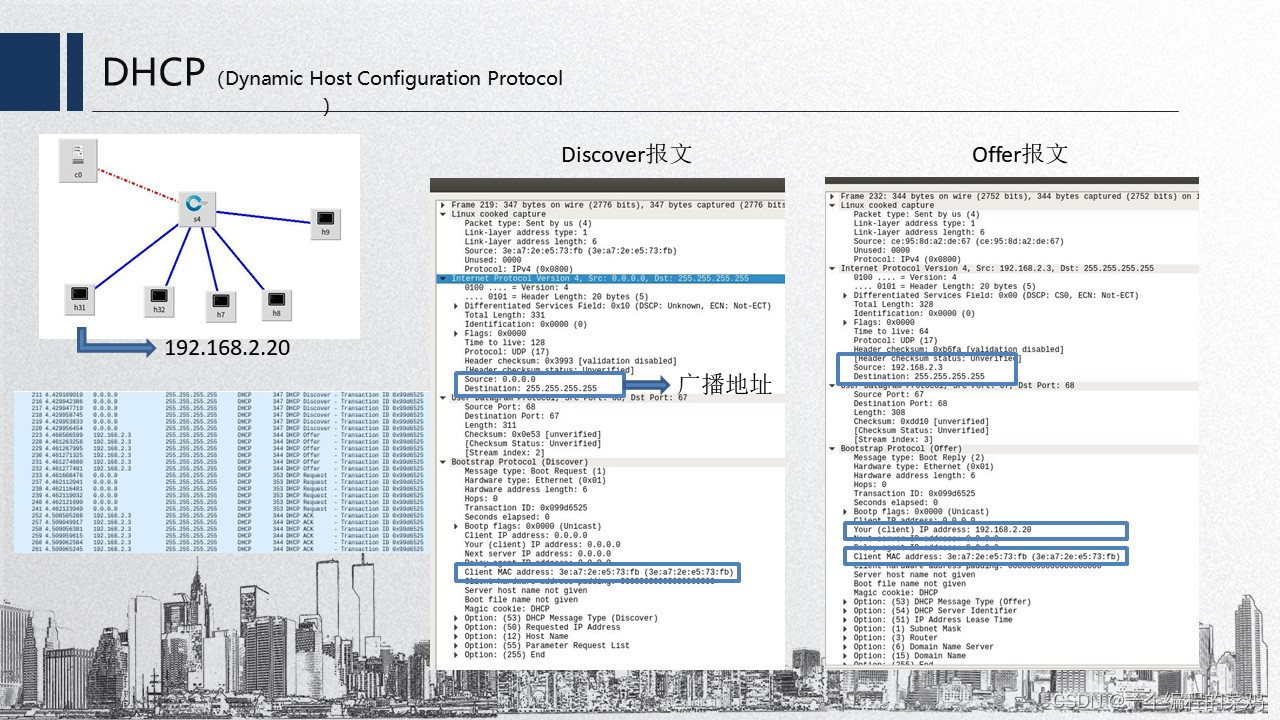Collapse Bootstrap Protocol (Offer) section
Viewport: 1280px width, 720px height.
coord(832,449)
